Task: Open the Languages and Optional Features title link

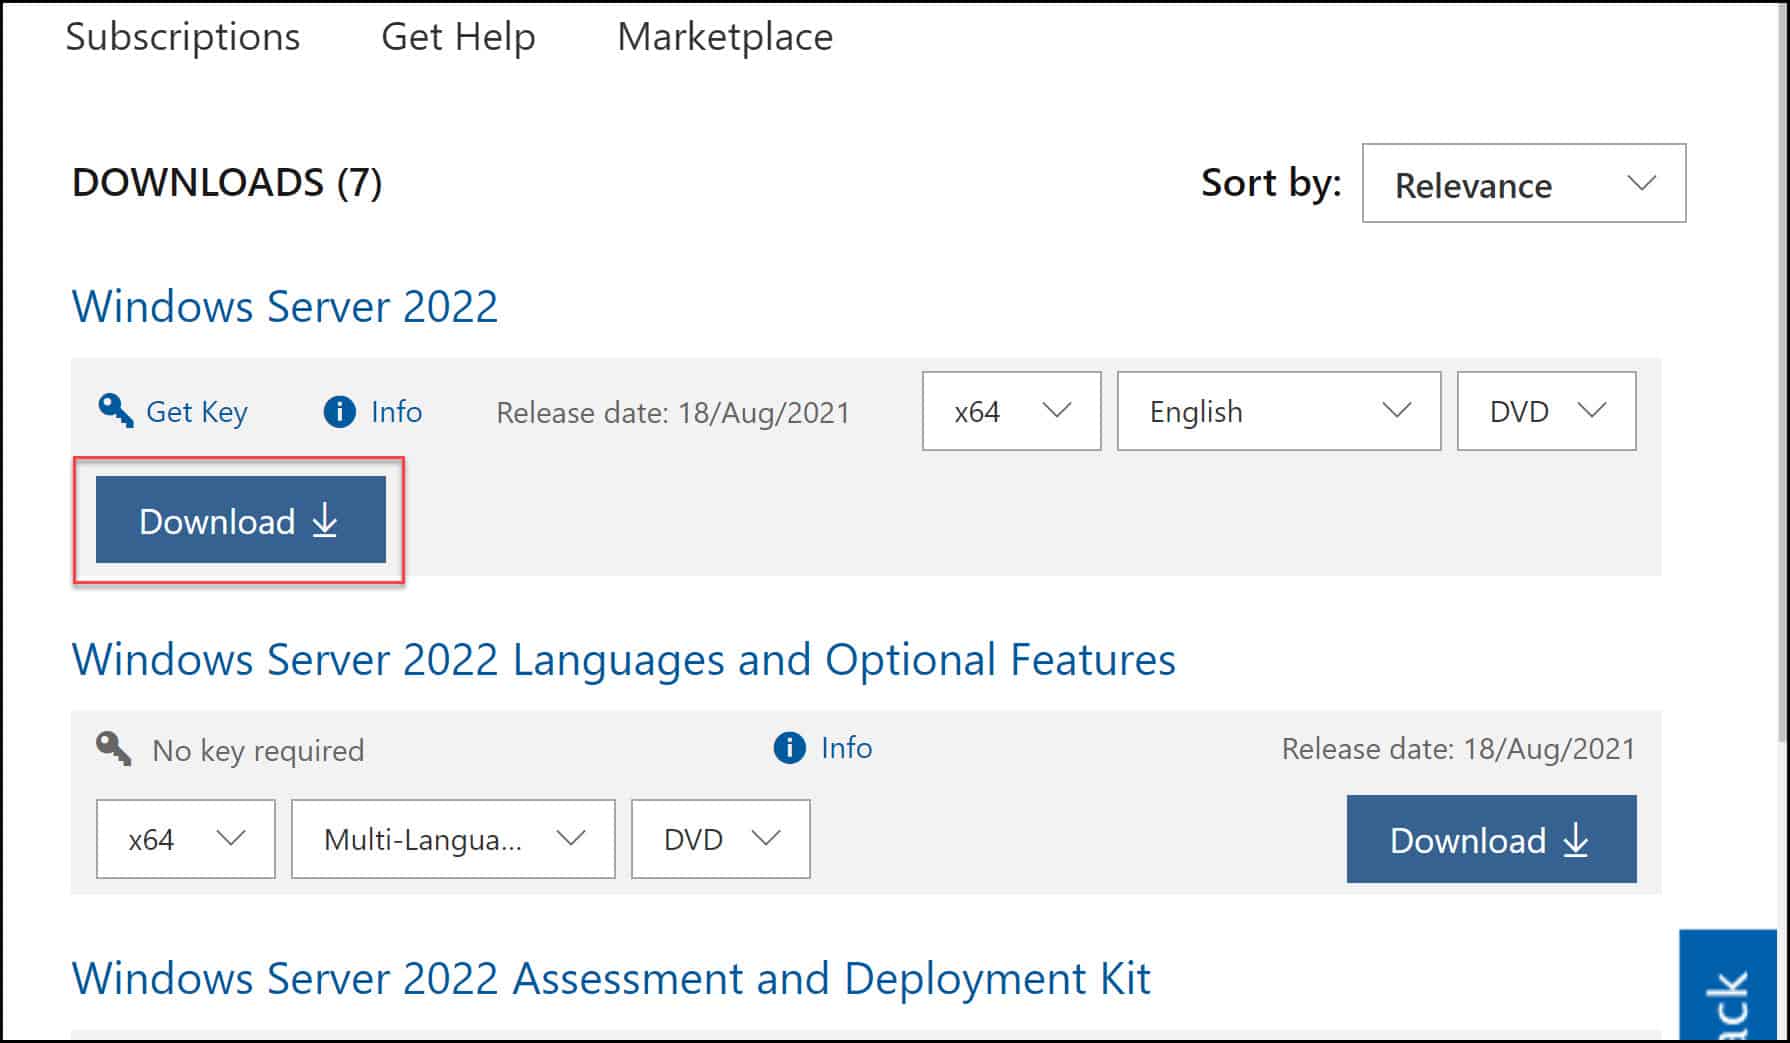Action: [x=624, y=660]
